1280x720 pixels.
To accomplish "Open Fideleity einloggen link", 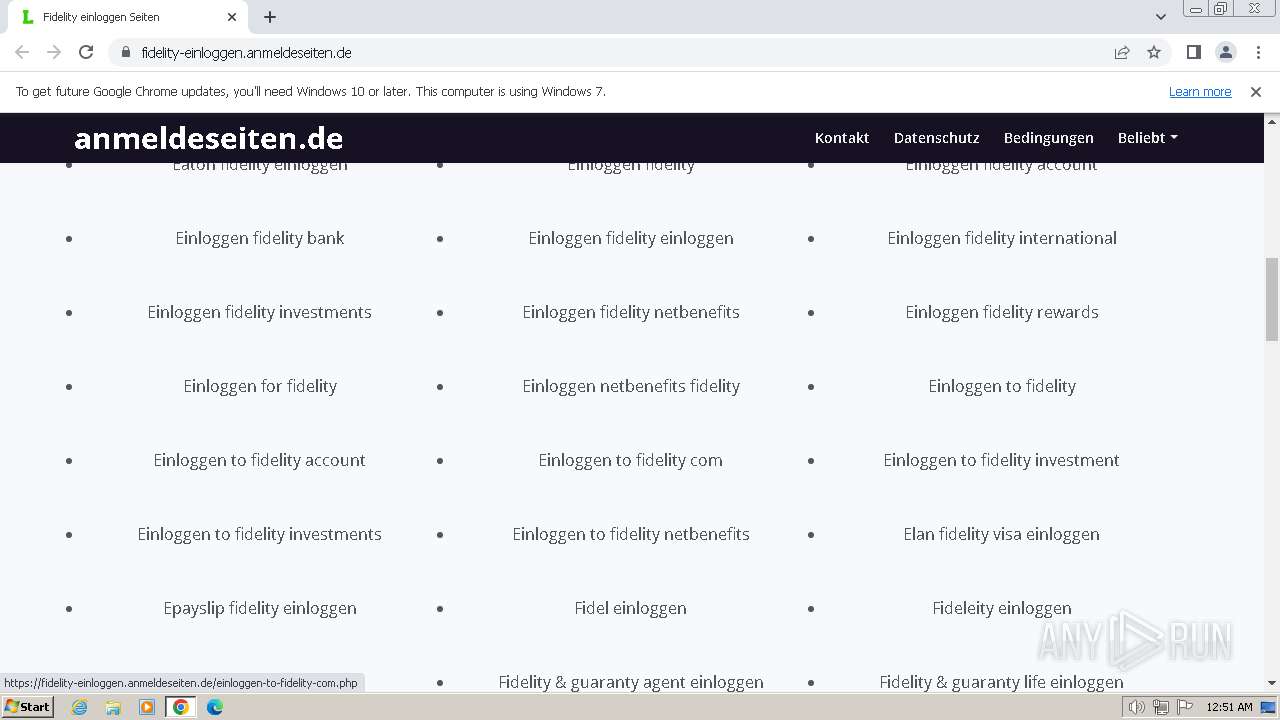I will pos(1002,608).
